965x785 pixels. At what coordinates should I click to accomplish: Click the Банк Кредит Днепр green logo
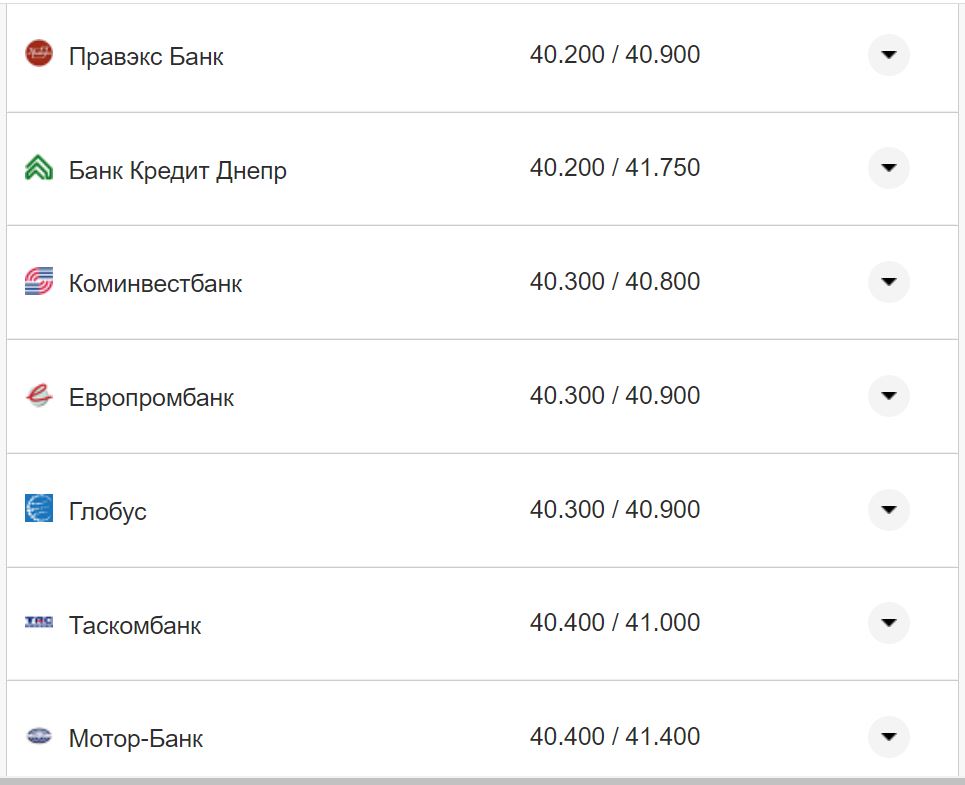click(x=38, y=168)
